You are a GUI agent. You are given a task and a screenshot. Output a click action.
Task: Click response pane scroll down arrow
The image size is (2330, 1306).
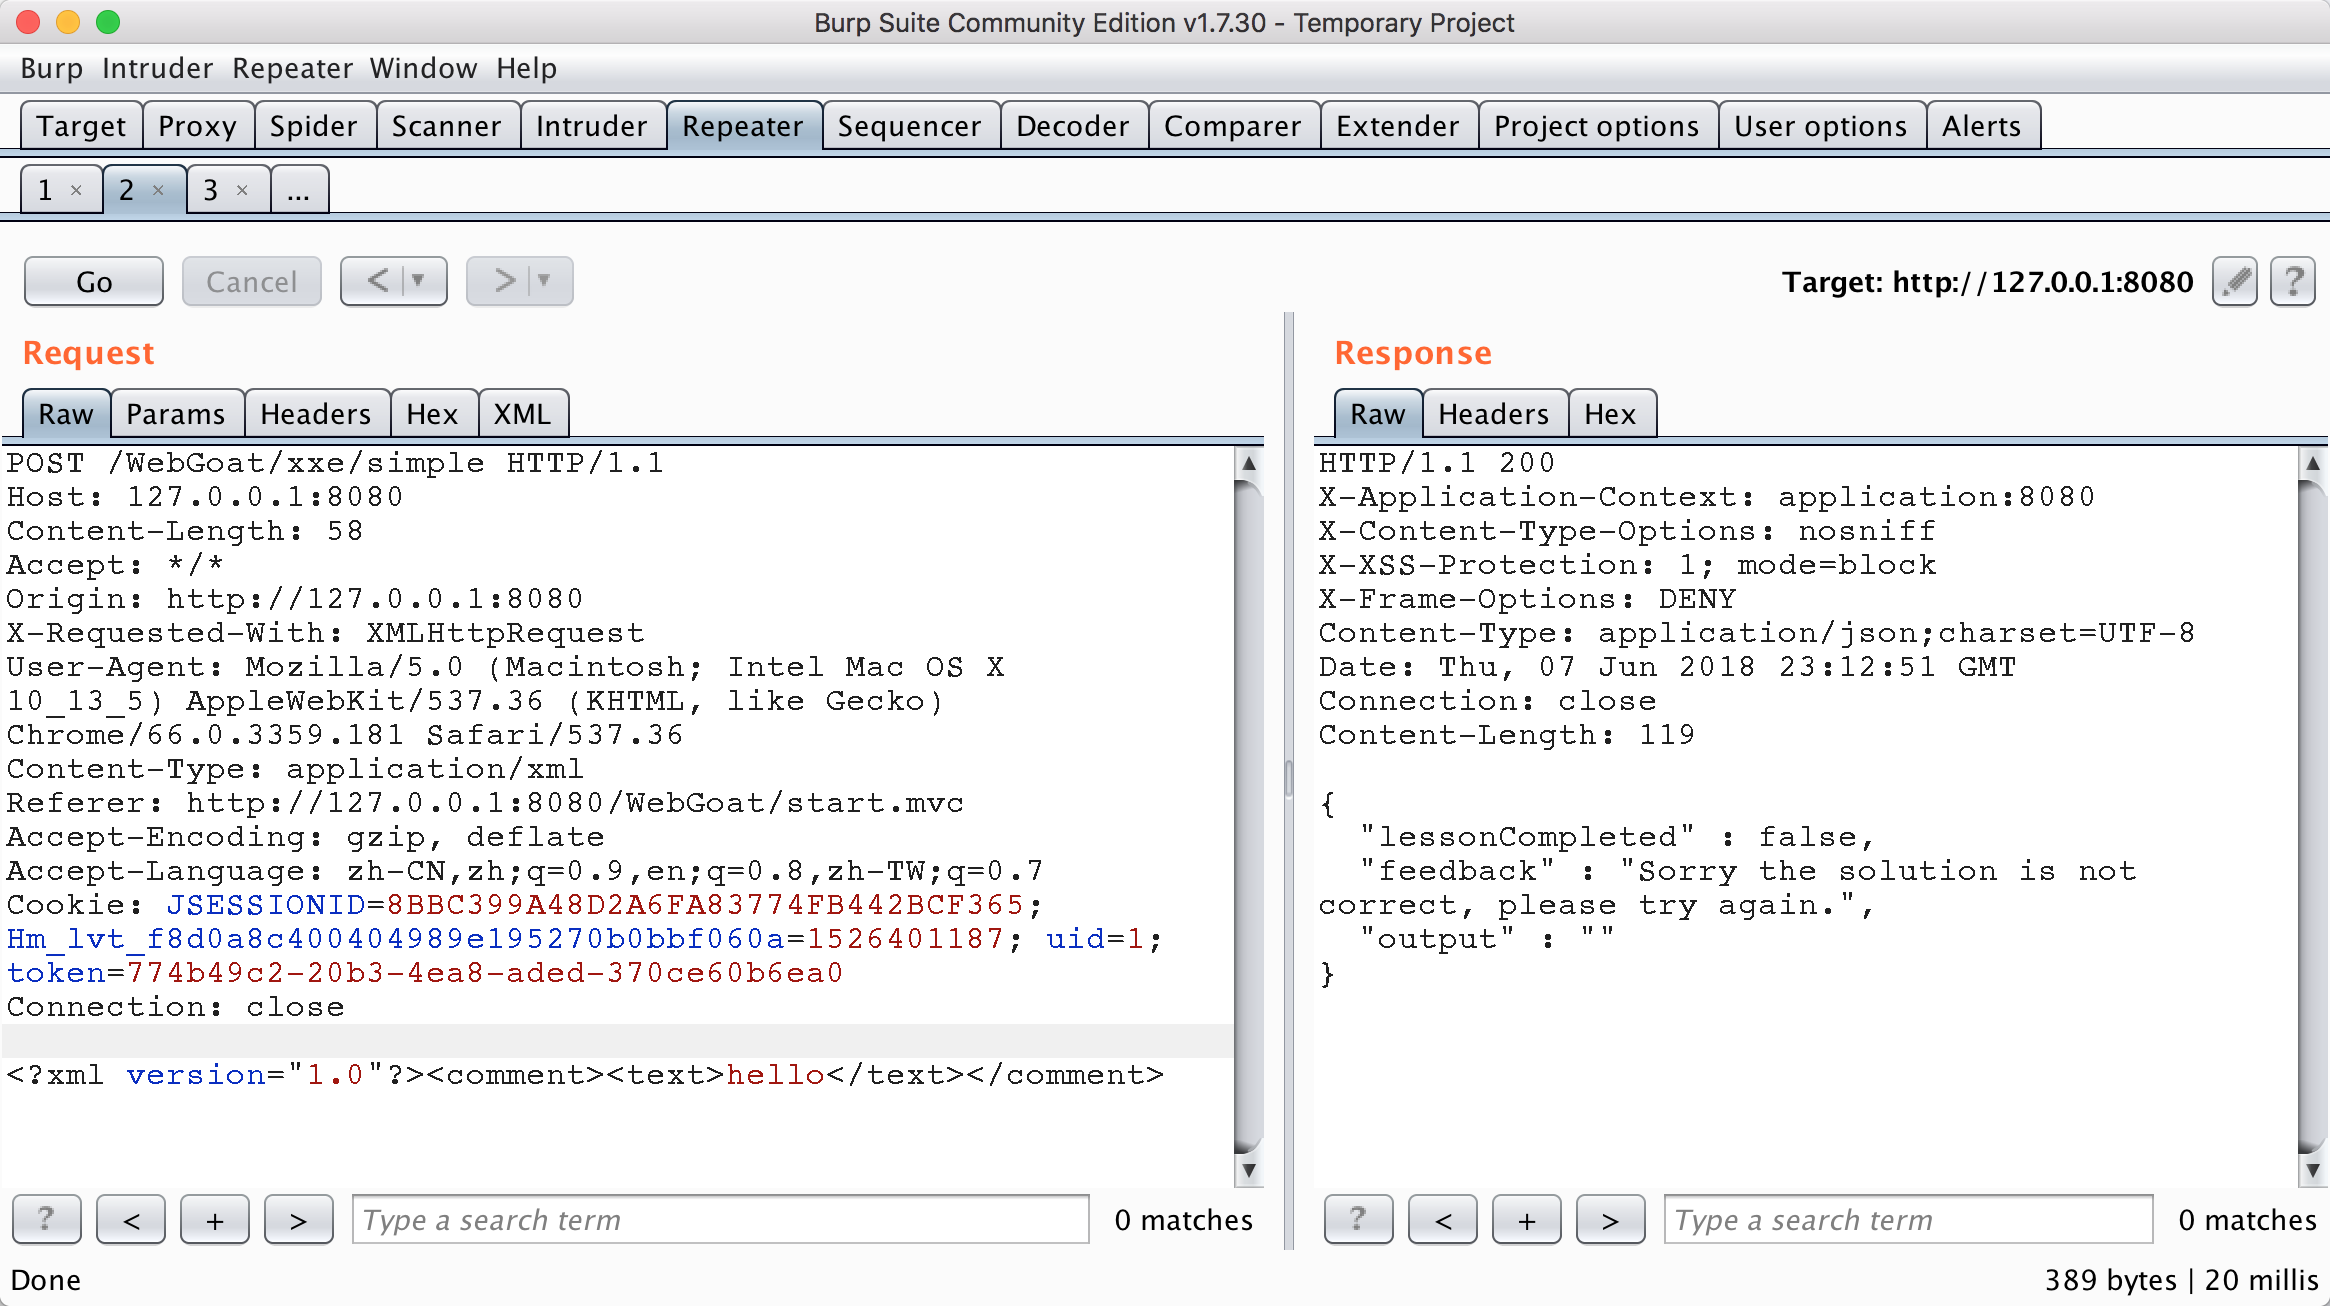pos(2313,1170)
